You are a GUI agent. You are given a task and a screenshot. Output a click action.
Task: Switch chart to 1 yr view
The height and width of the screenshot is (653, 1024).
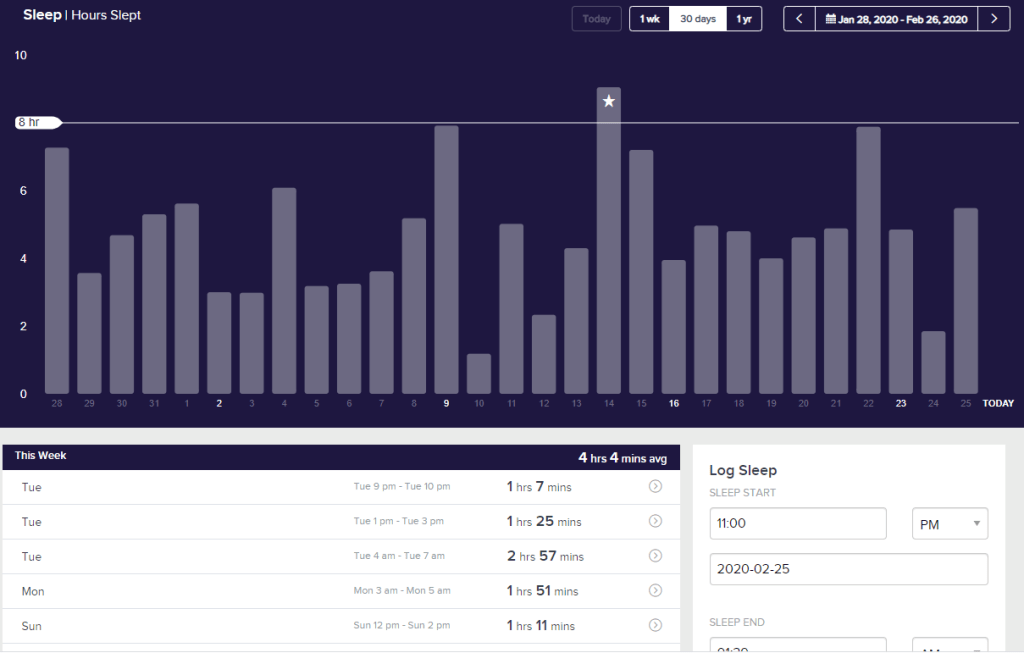click(744, 19)
